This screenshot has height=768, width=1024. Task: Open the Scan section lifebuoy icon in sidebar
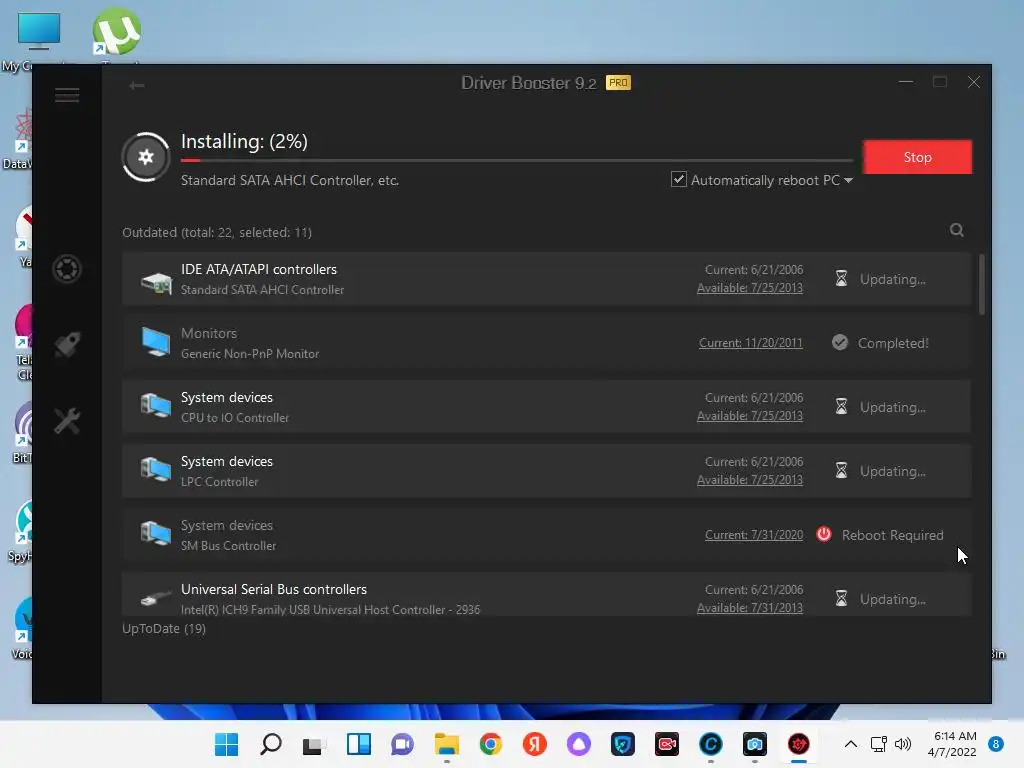[67, 268]
